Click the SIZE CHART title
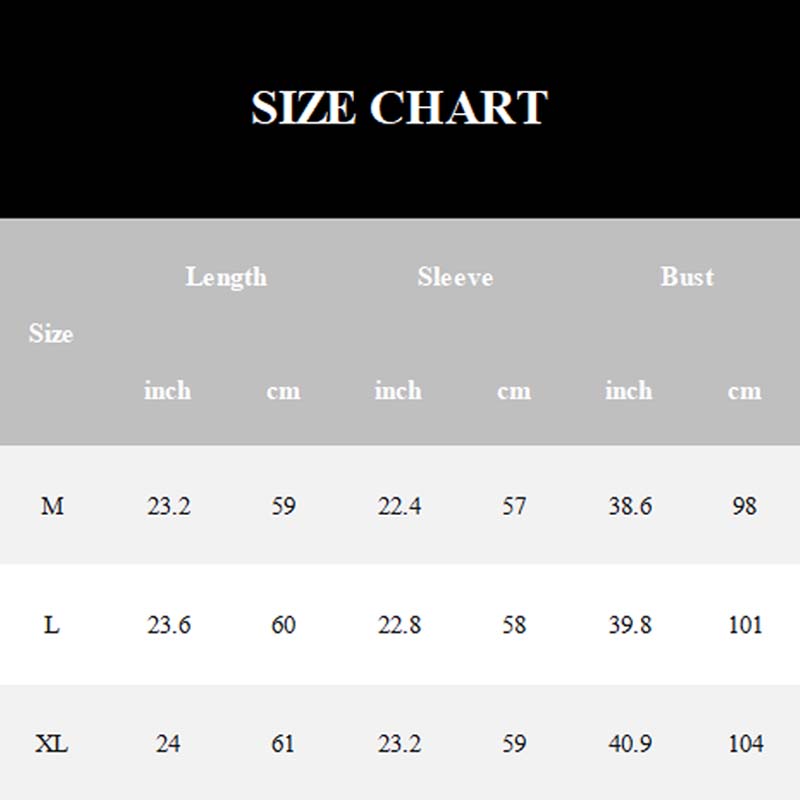Screen dimensions: 800x800 399,107
